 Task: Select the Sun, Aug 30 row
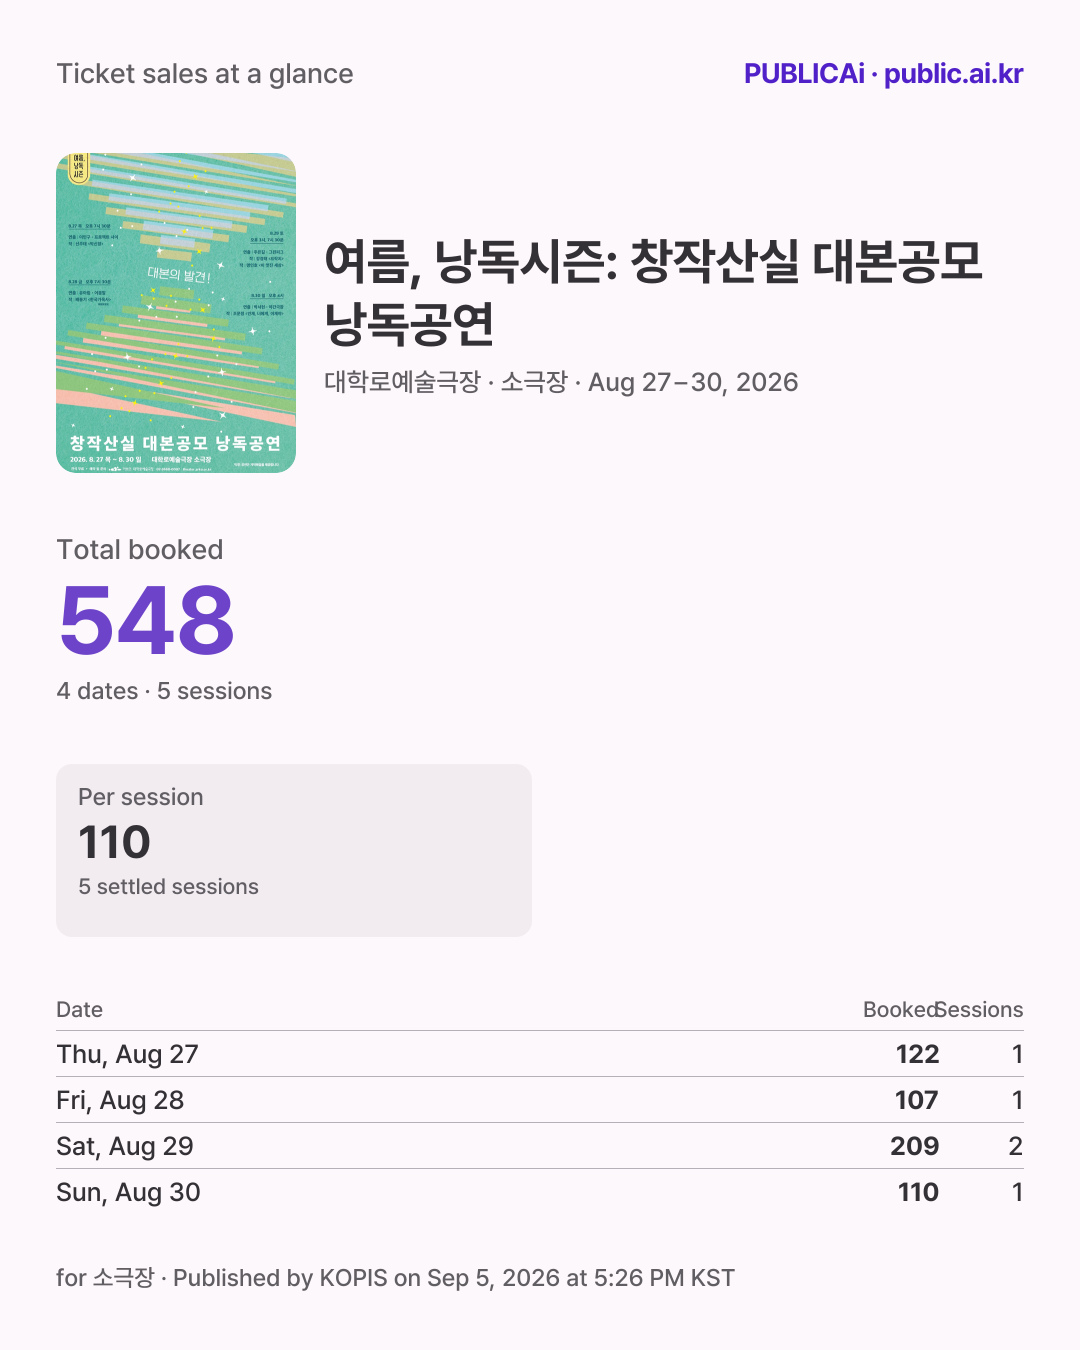tap(540, 1192)
